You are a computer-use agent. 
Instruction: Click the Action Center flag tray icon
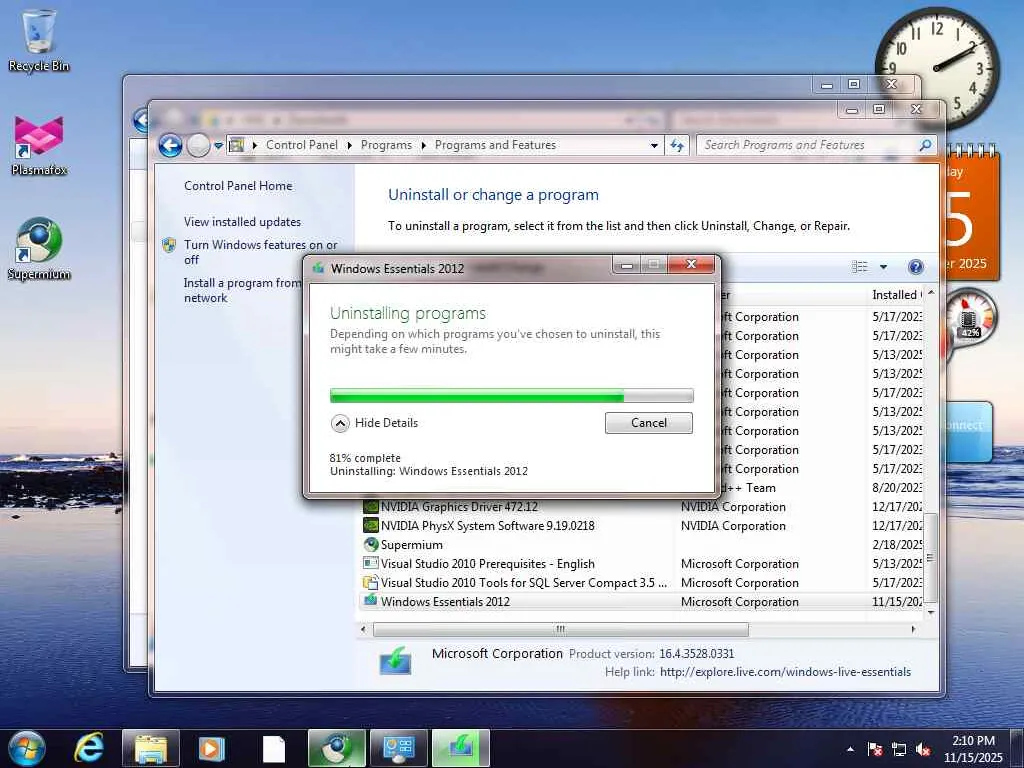coord(875,749)
